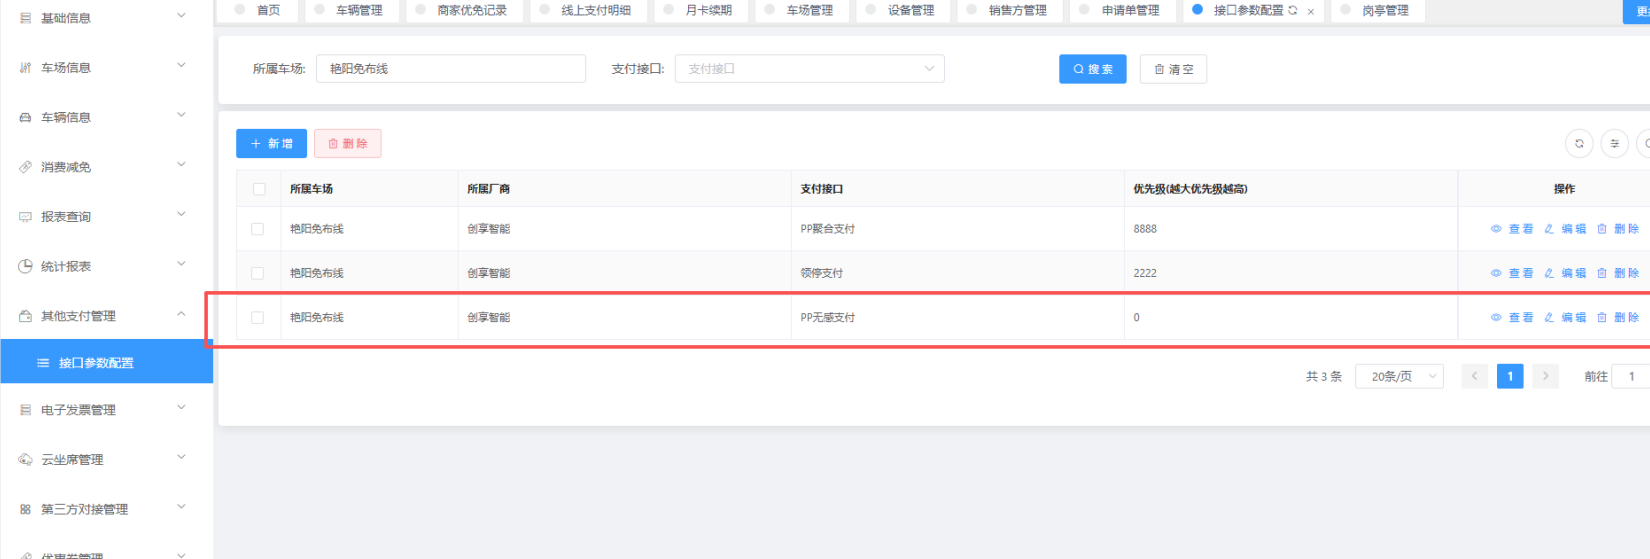Expand the 电子发票管理 menu chevron

[181, 408]
